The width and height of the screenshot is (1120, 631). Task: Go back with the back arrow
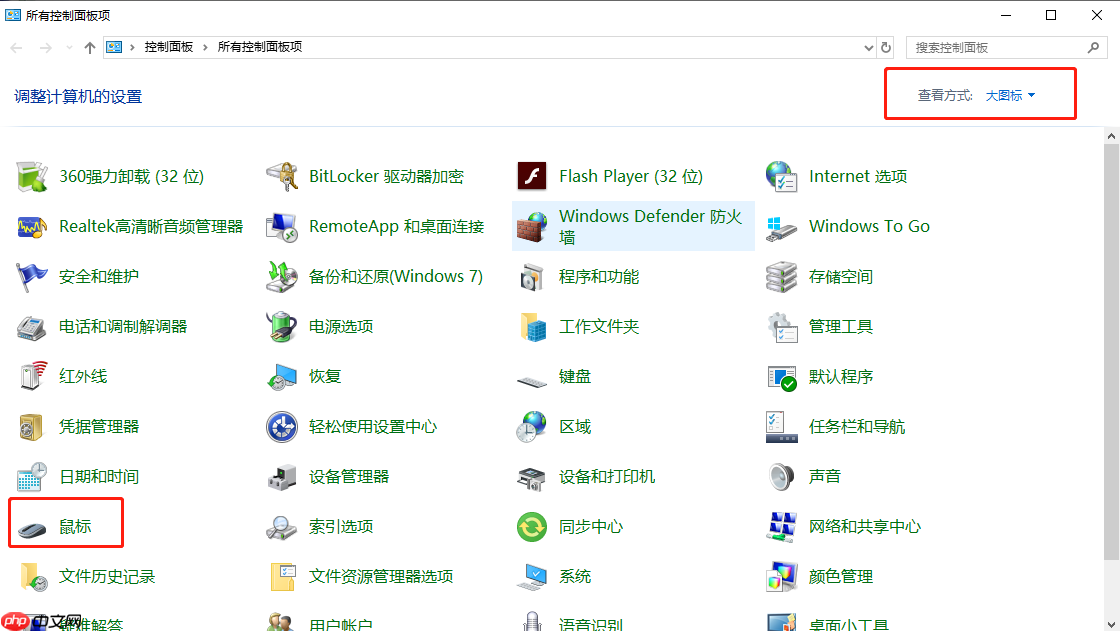(x=16, y=48)
